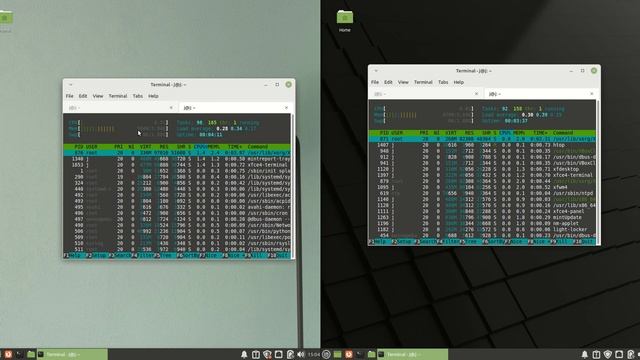Screen dimensions: 640x360
Task: Open notification bell in dark-desktop tray
Action: pos(584,354)
